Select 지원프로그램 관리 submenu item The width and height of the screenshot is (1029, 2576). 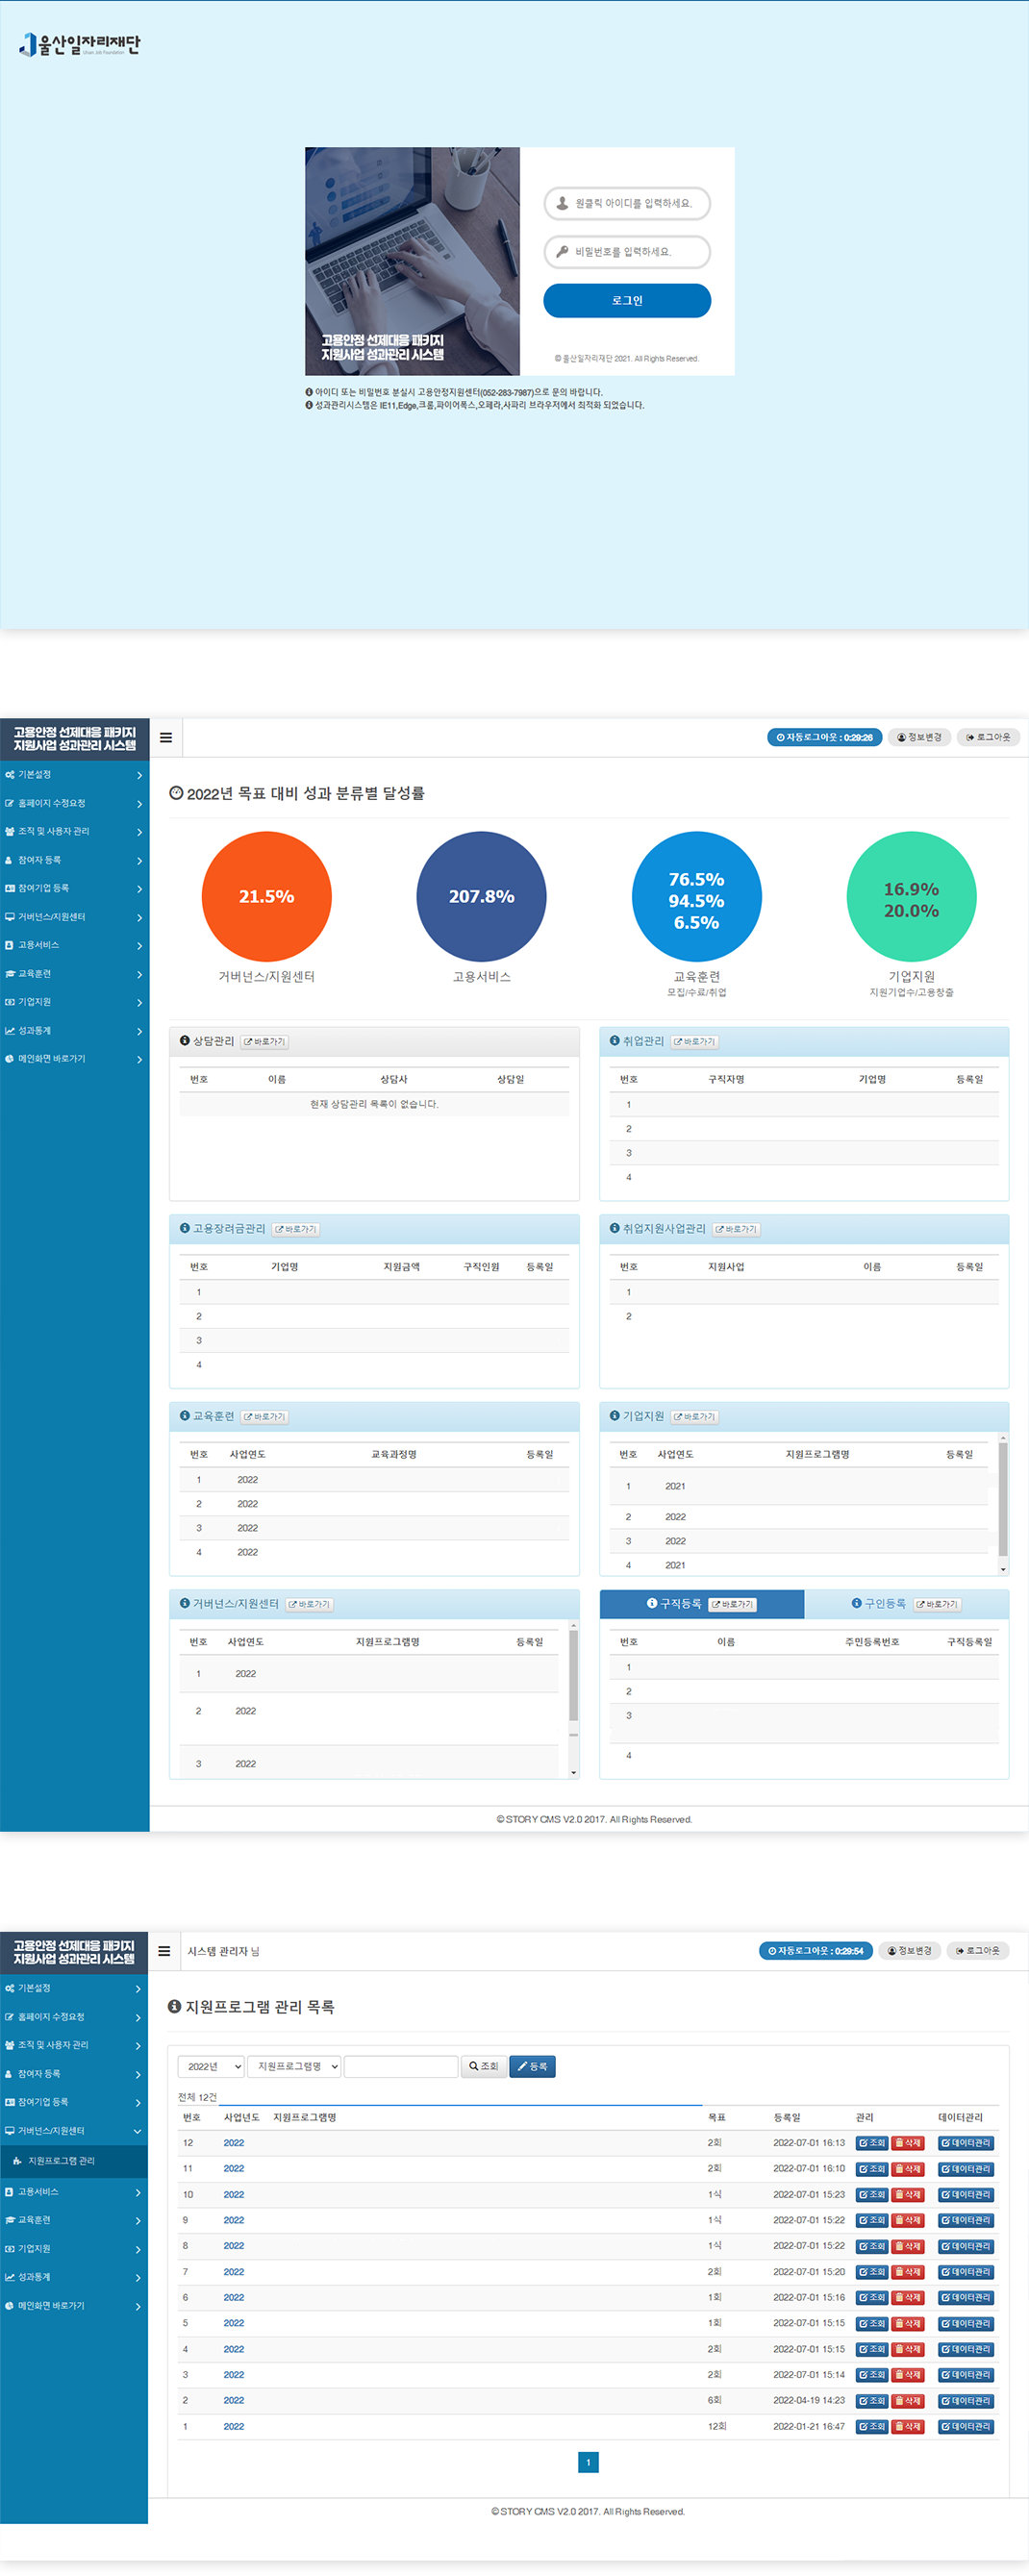(74, 2160)
